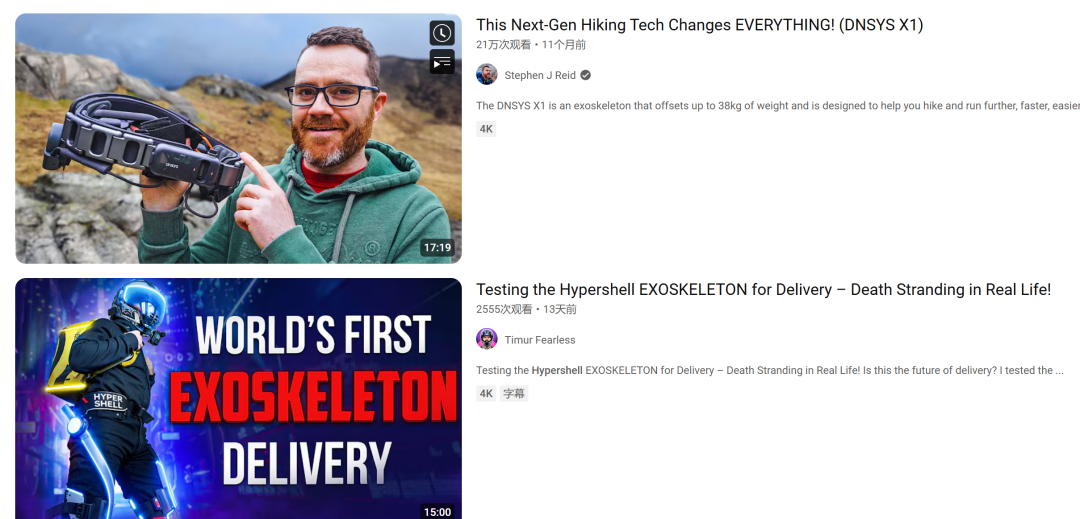Open title 'This Next-Gen Hiking Tech Changes EVERYTHING!'
Image resolution: width=1080 pixels, height=519 pixels.
click(x=700, y=25)
